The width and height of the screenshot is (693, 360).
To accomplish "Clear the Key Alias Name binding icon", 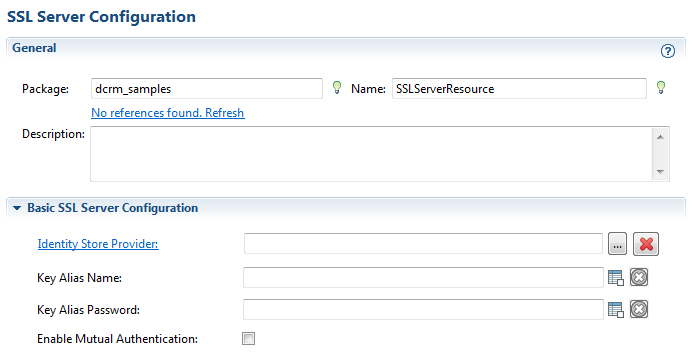I will [639, 277].
